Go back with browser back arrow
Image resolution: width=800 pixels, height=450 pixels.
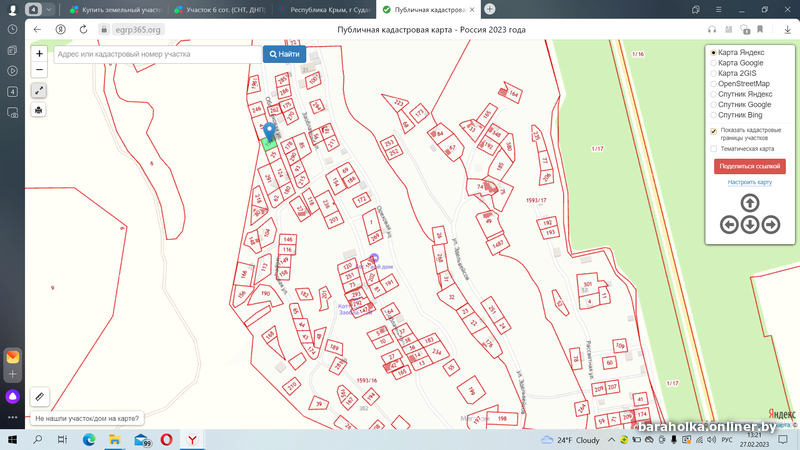(37, 30)
